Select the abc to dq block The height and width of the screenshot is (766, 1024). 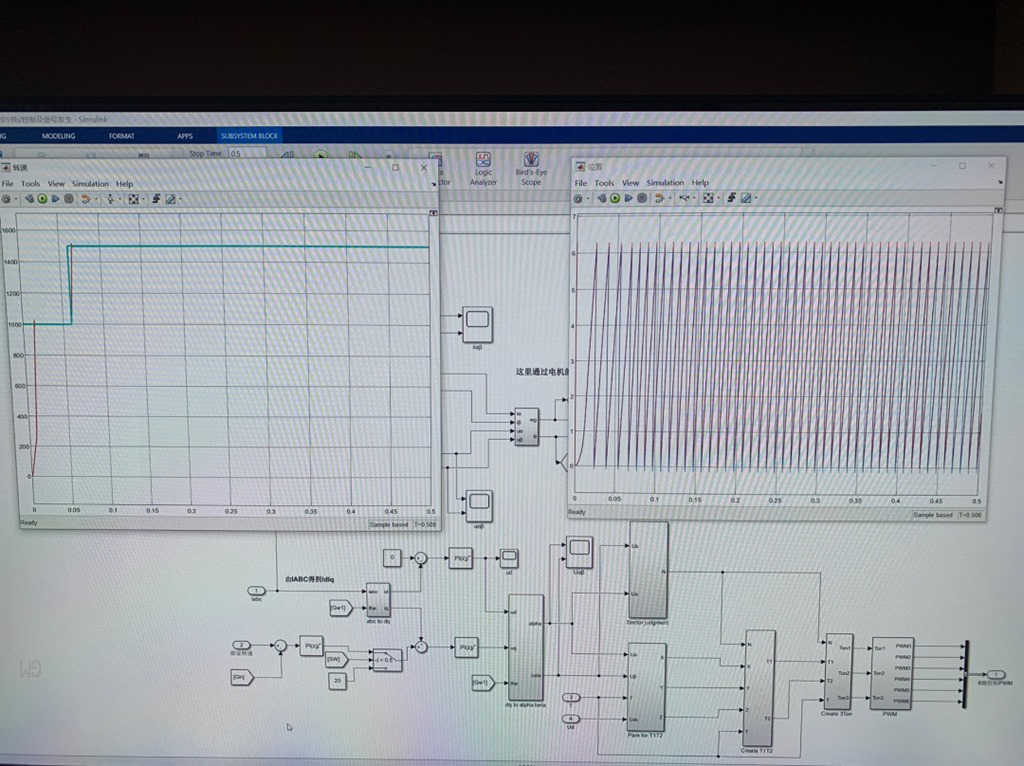[x=378, y=600]
